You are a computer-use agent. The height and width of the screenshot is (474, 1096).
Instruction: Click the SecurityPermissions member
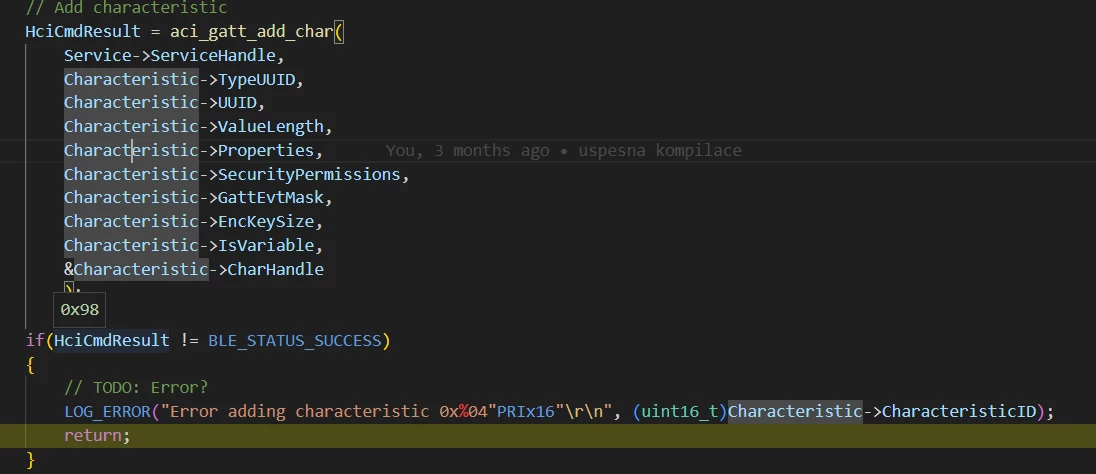tap(310, 174)
